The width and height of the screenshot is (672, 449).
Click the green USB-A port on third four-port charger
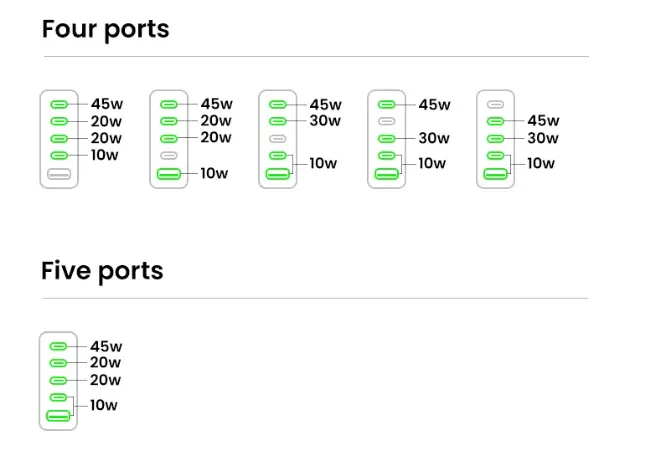[278, 176]
